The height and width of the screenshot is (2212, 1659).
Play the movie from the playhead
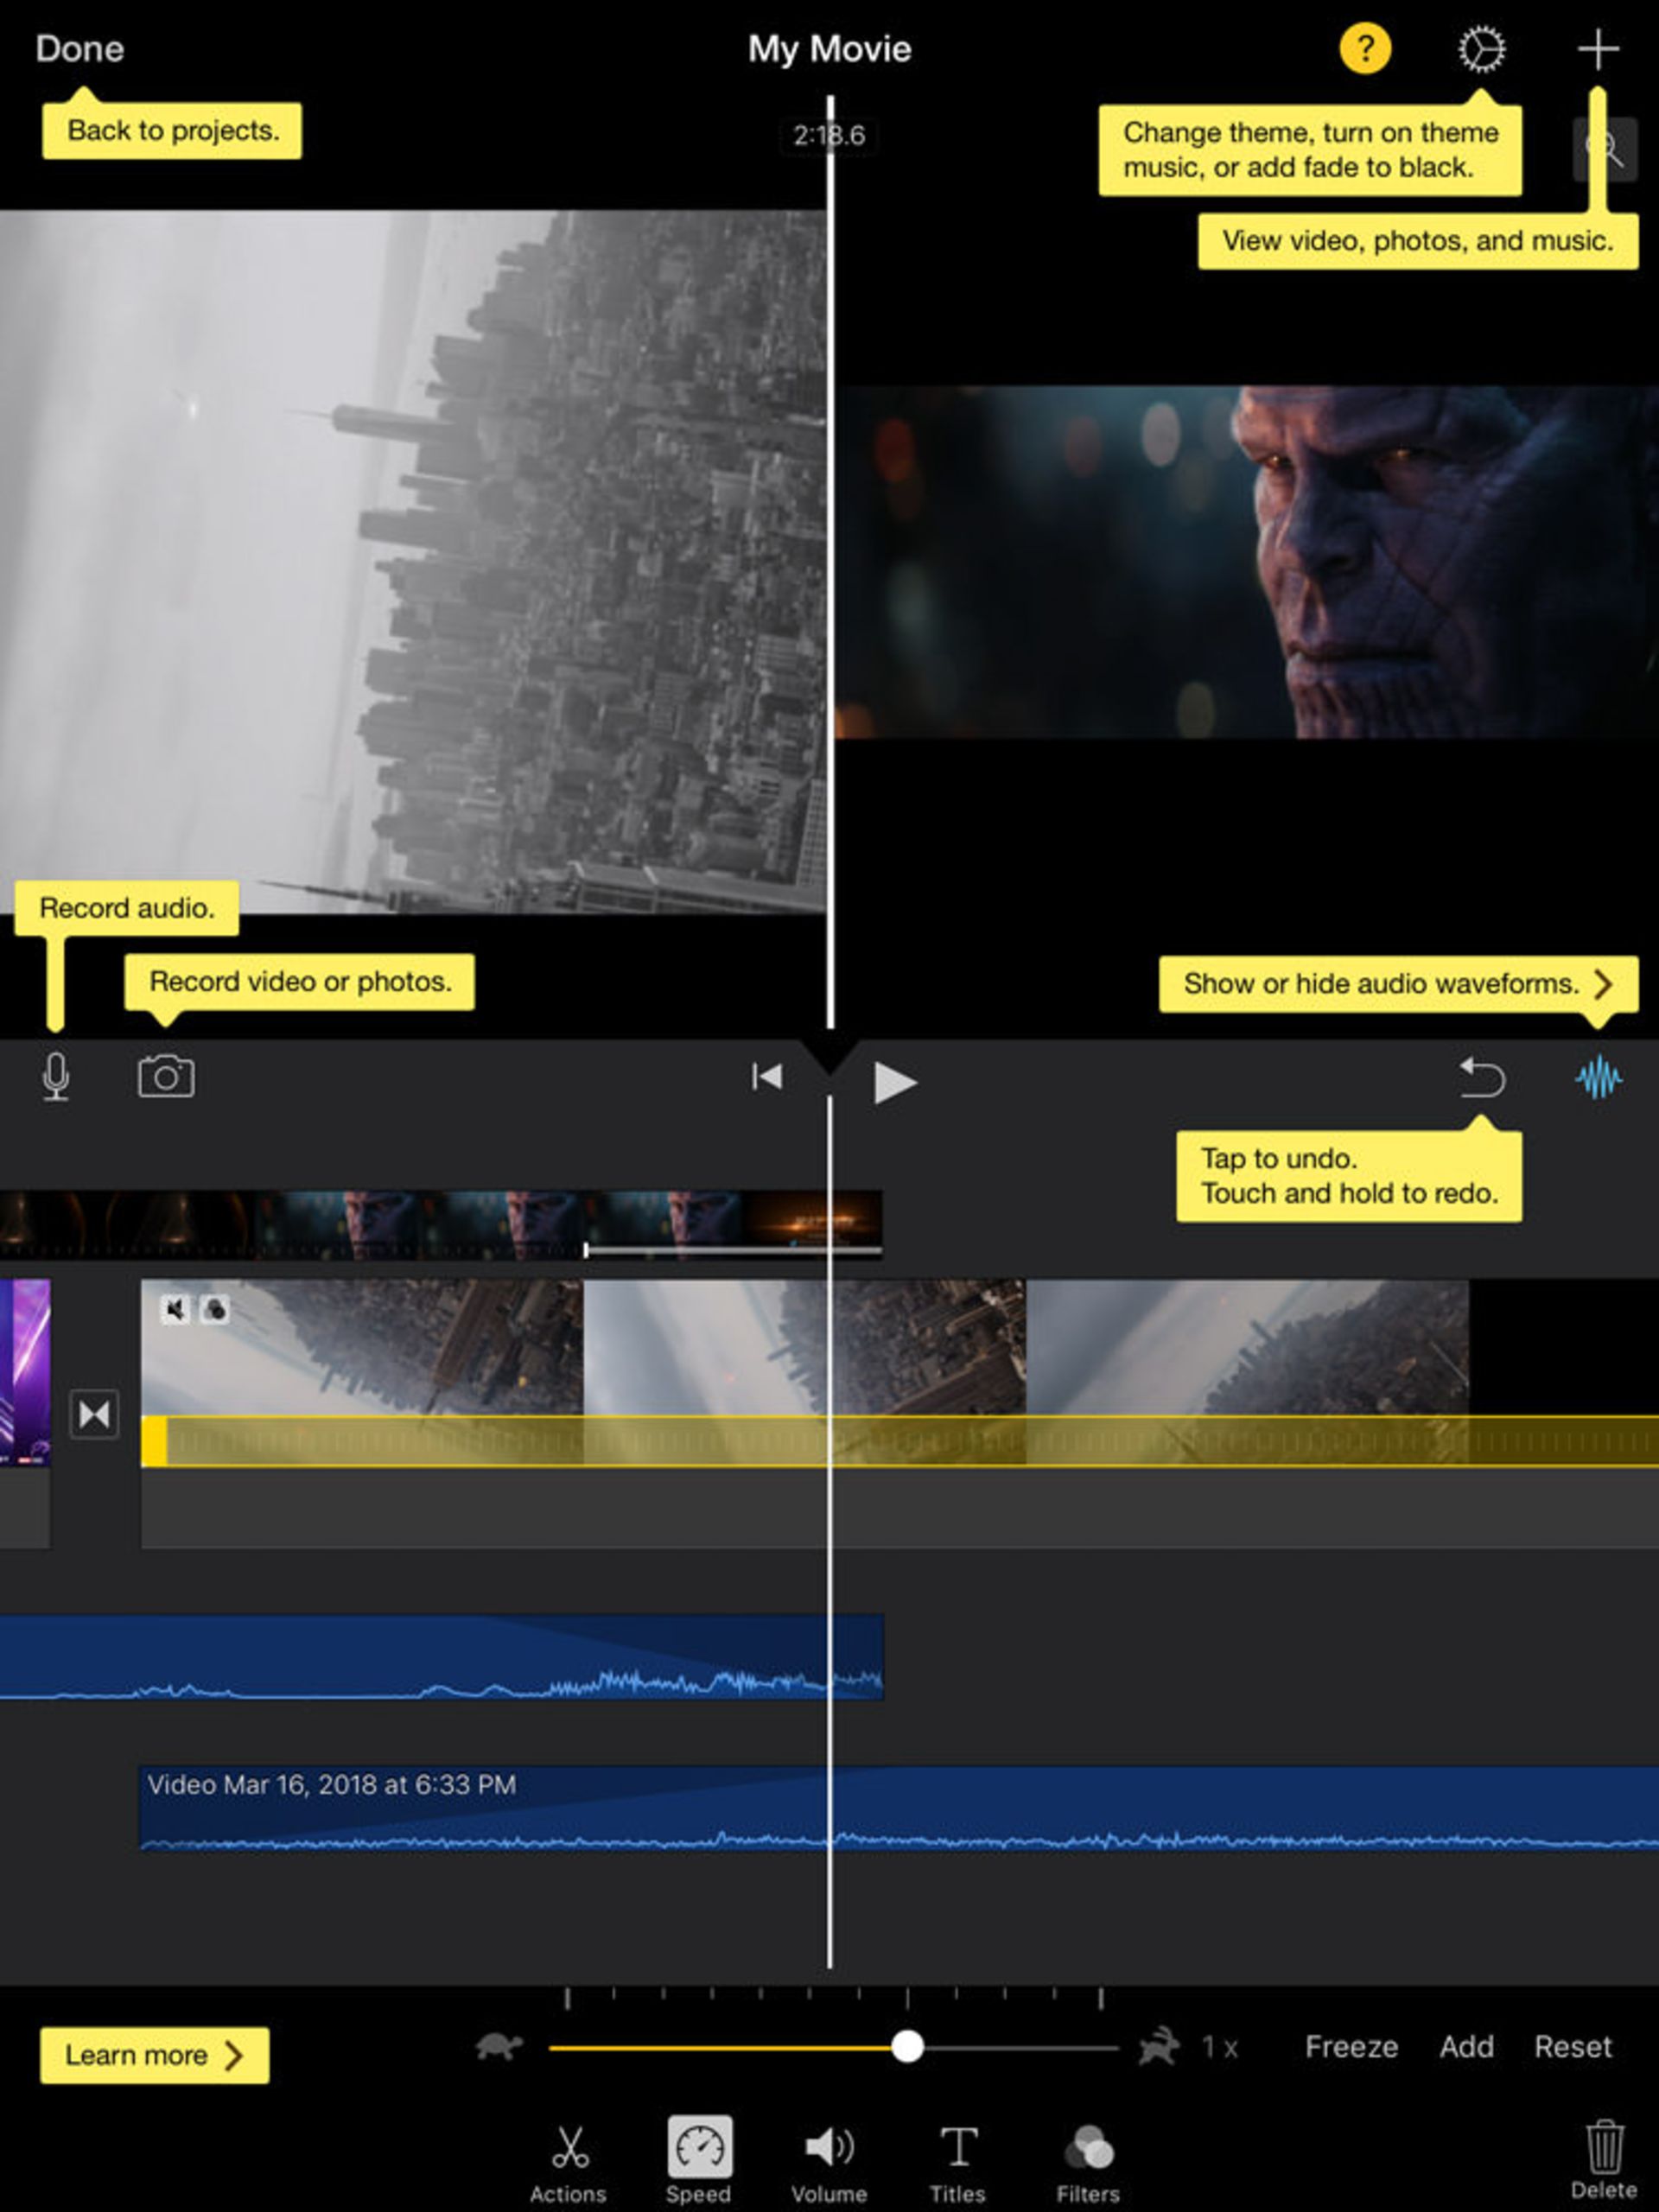click(x=894, y=1080)
